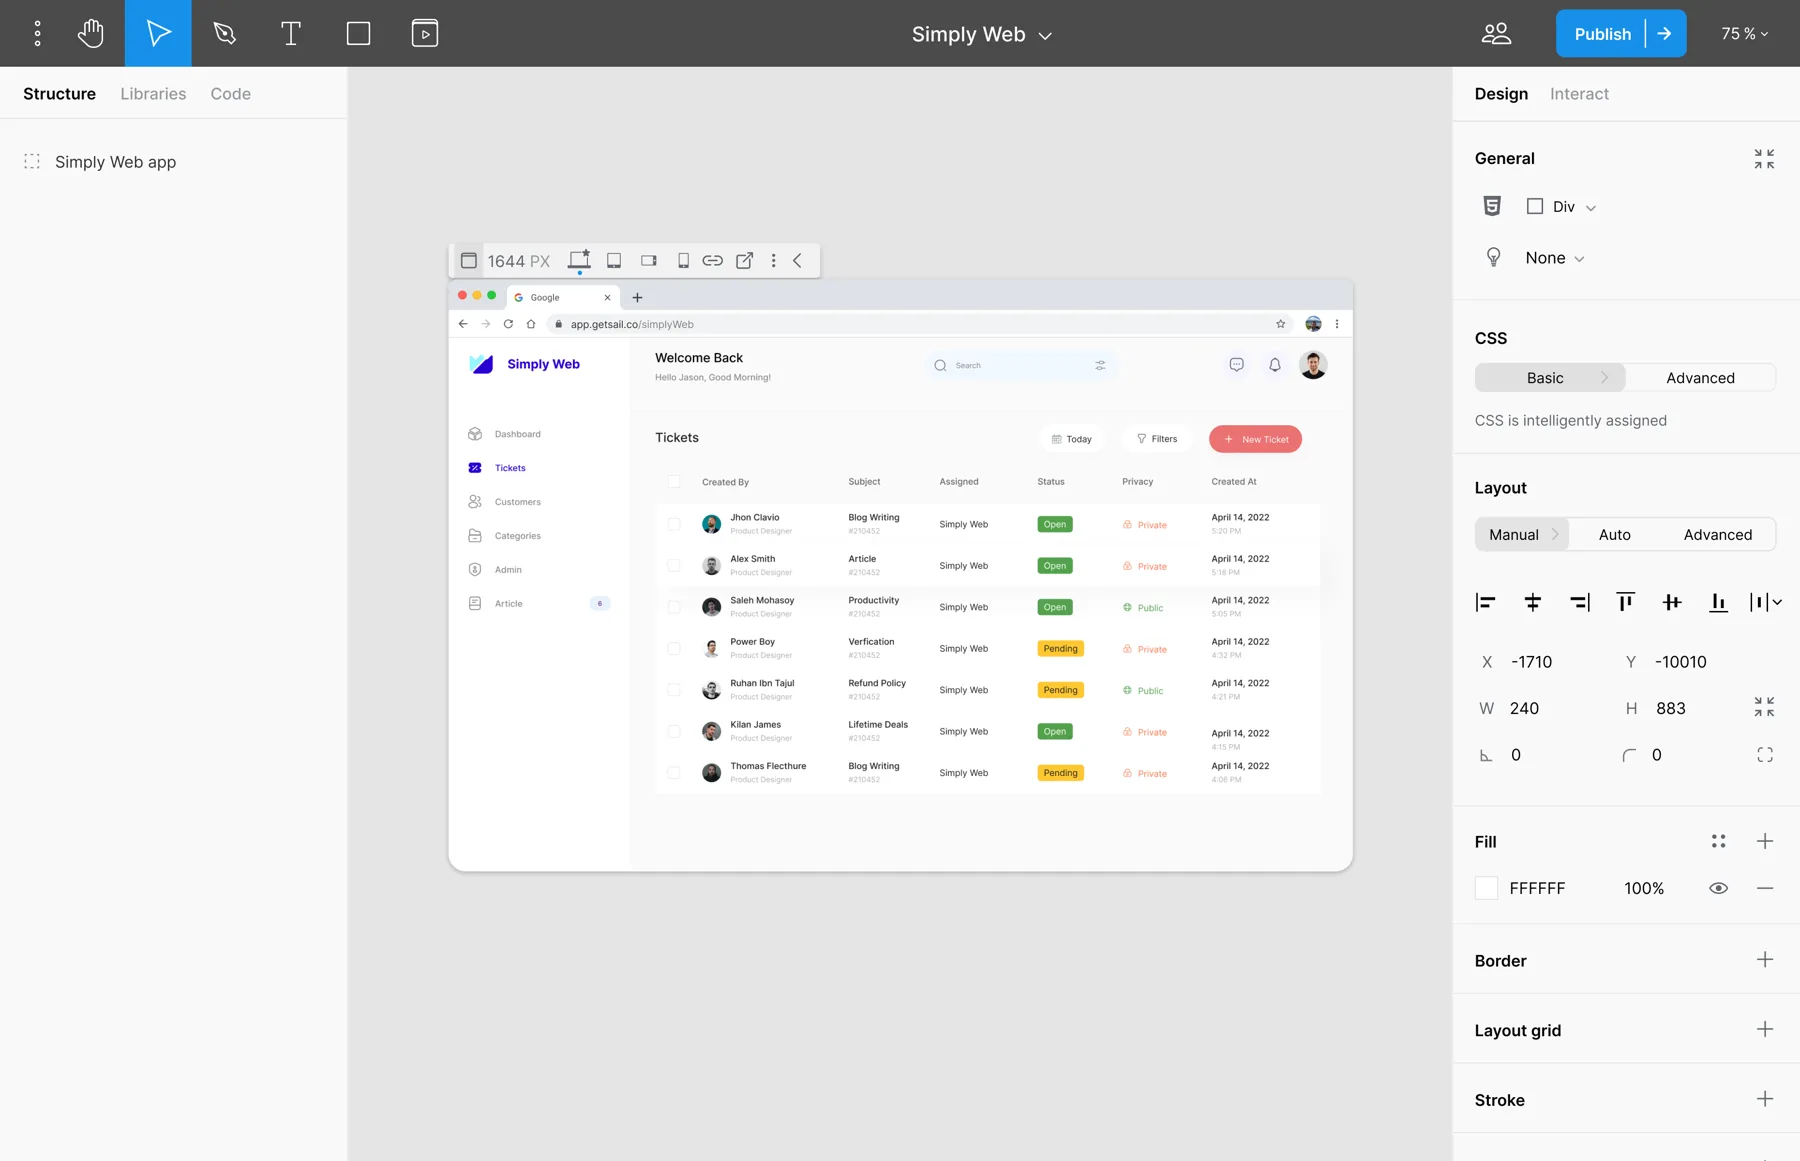The height and width of the screenshot is (1161, 1800).
Task: Collapse the General section
Action: pos(1764,159)
